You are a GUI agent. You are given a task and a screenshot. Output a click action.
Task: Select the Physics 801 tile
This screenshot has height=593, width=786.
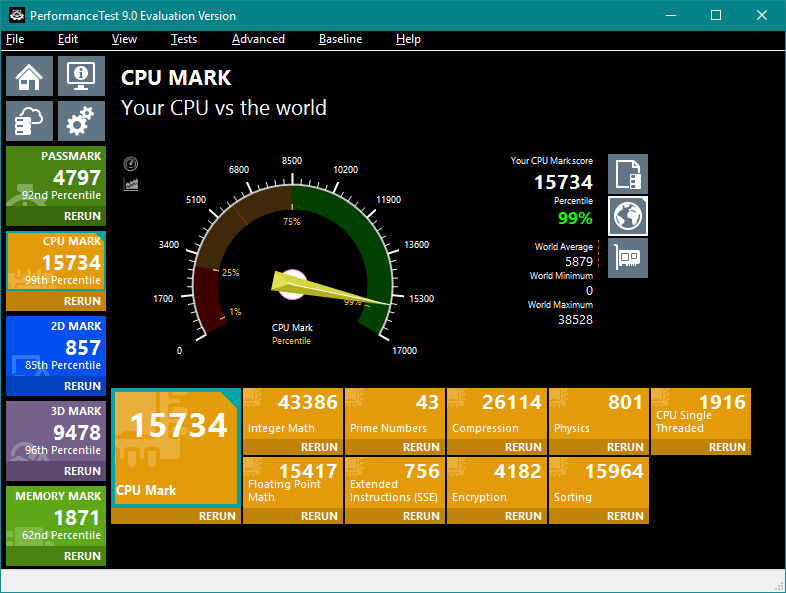coord(599,414)
